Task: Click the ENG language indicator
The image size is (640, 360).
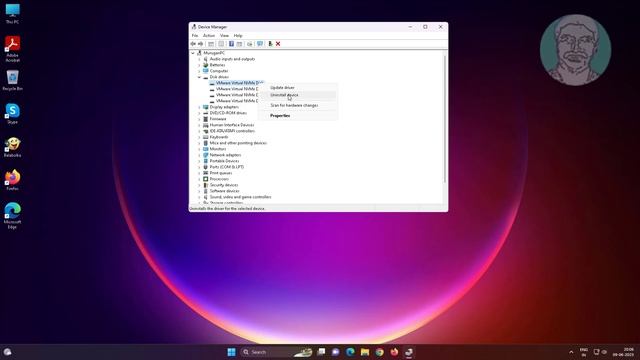Action: [x=584, y=352]
